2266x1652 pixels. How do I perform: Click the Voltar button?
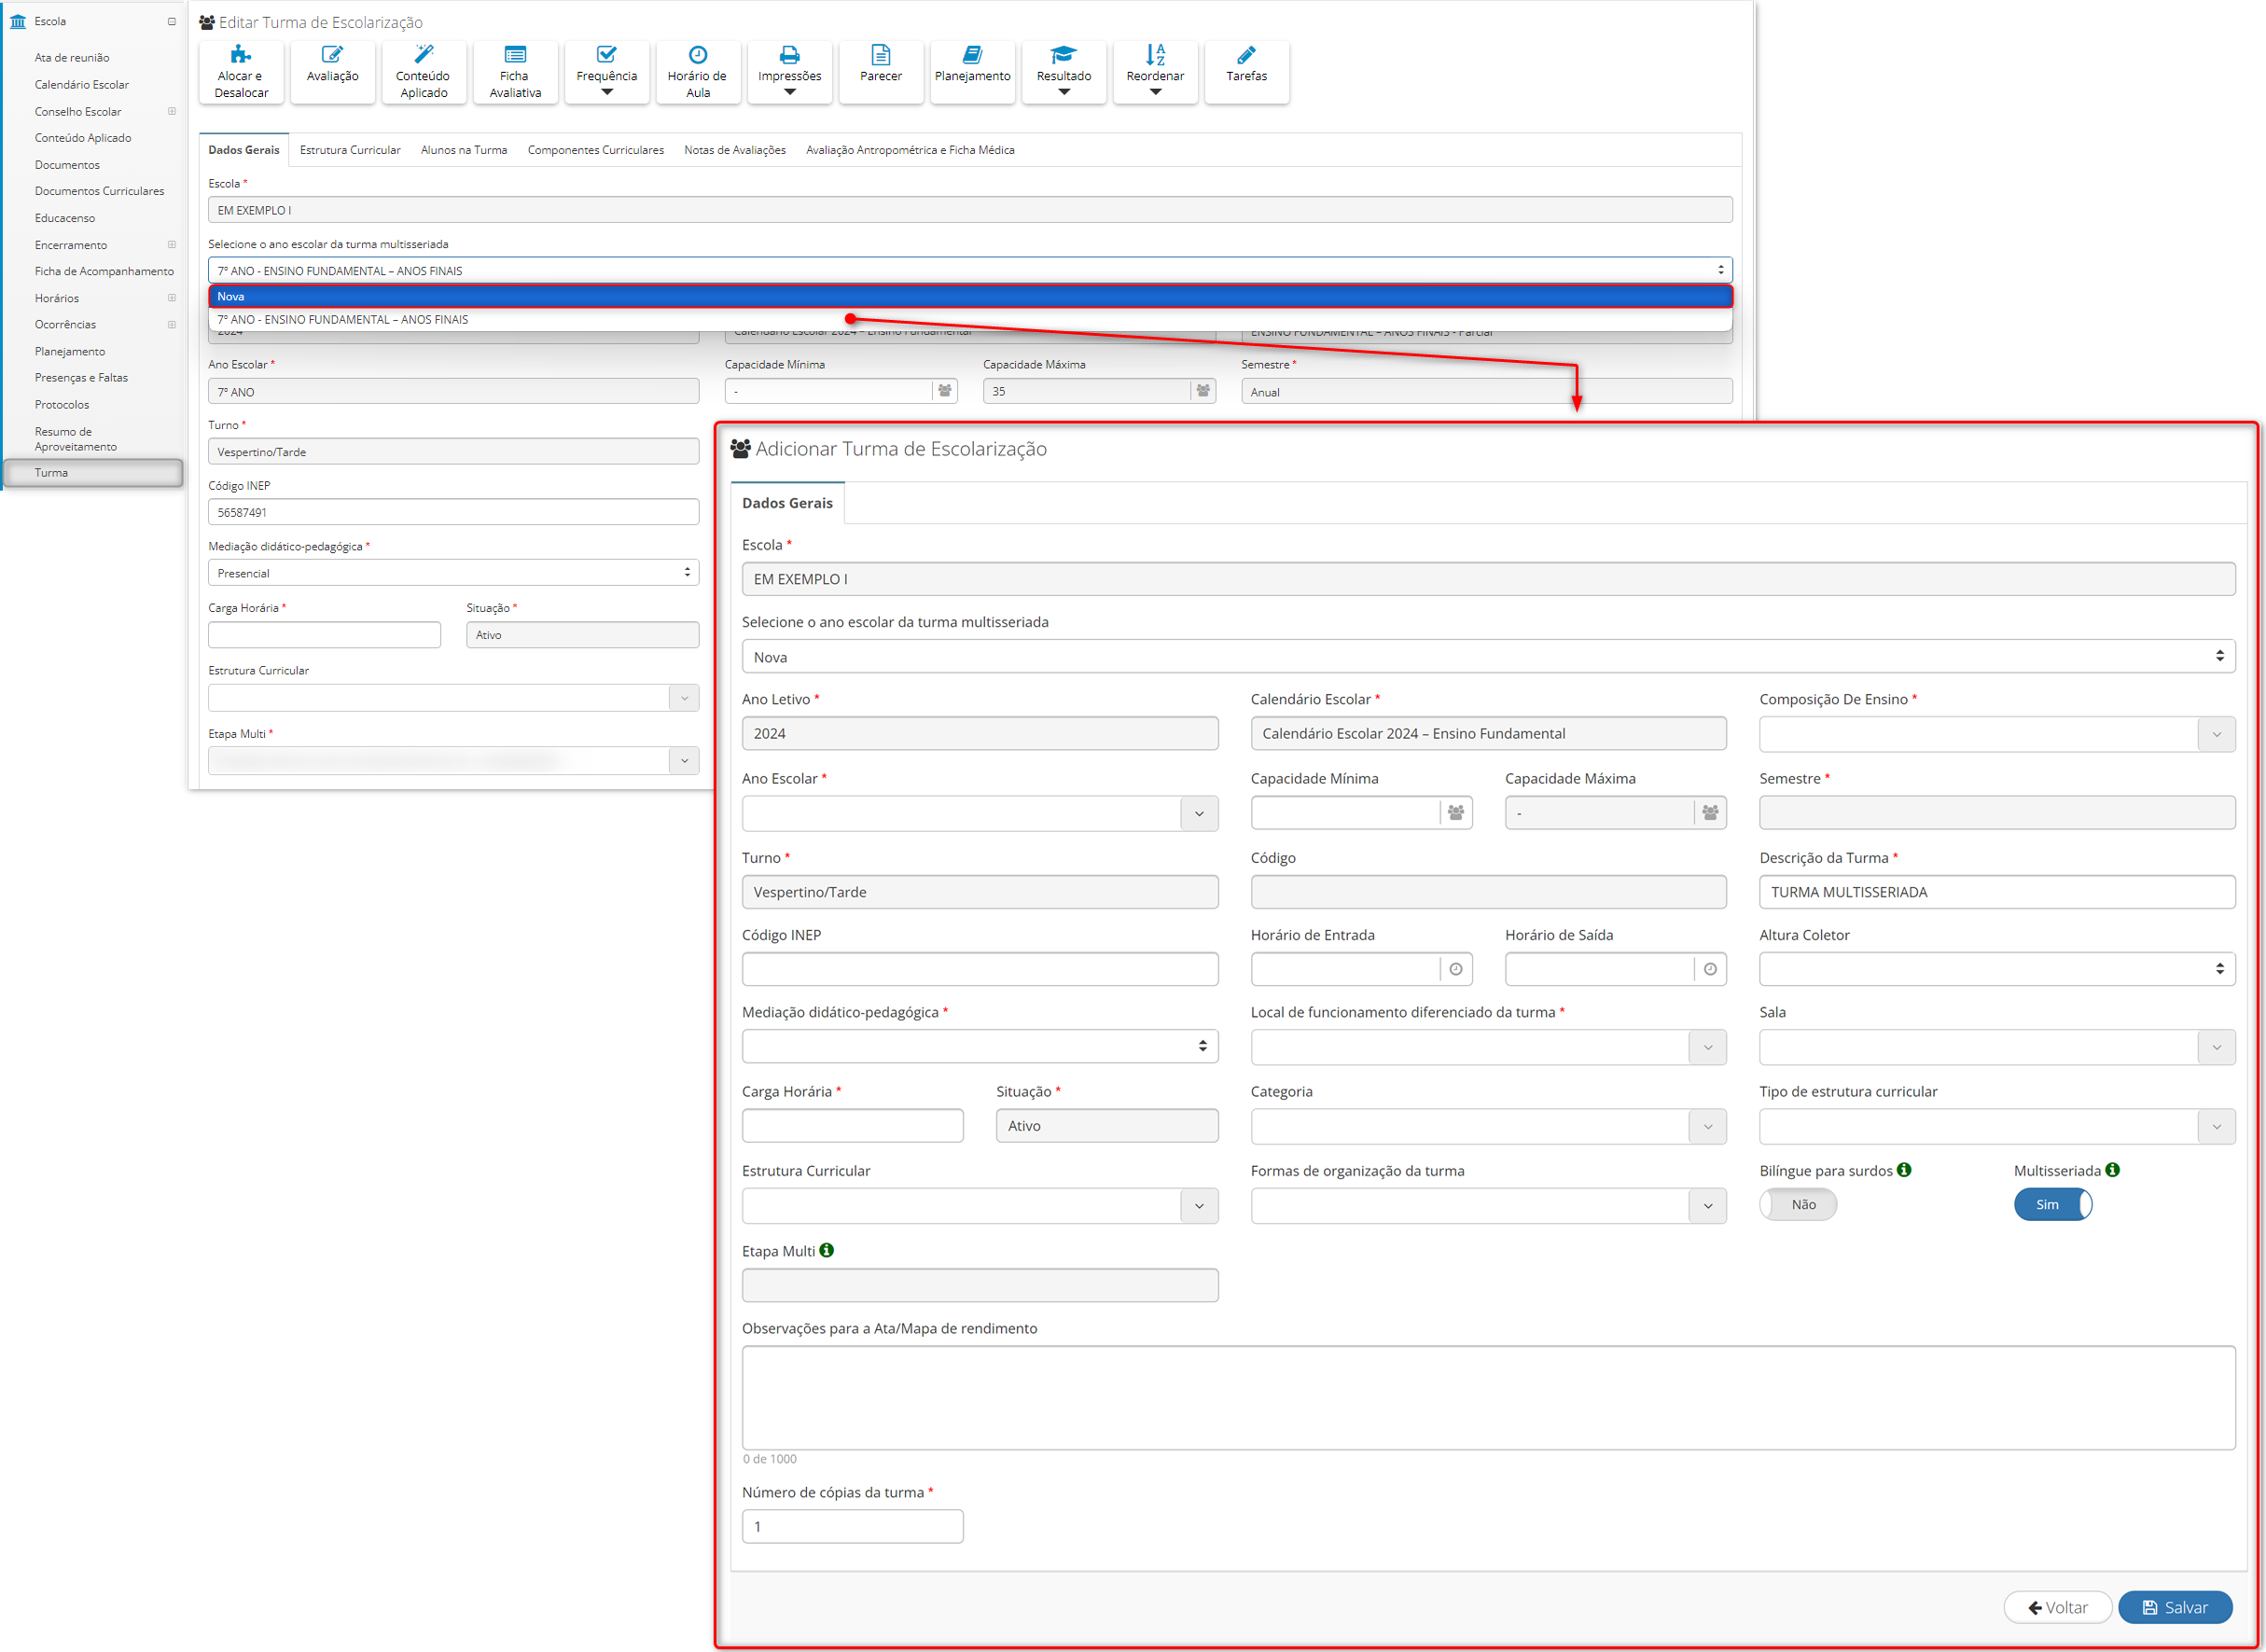[x=2057, y=1607]
